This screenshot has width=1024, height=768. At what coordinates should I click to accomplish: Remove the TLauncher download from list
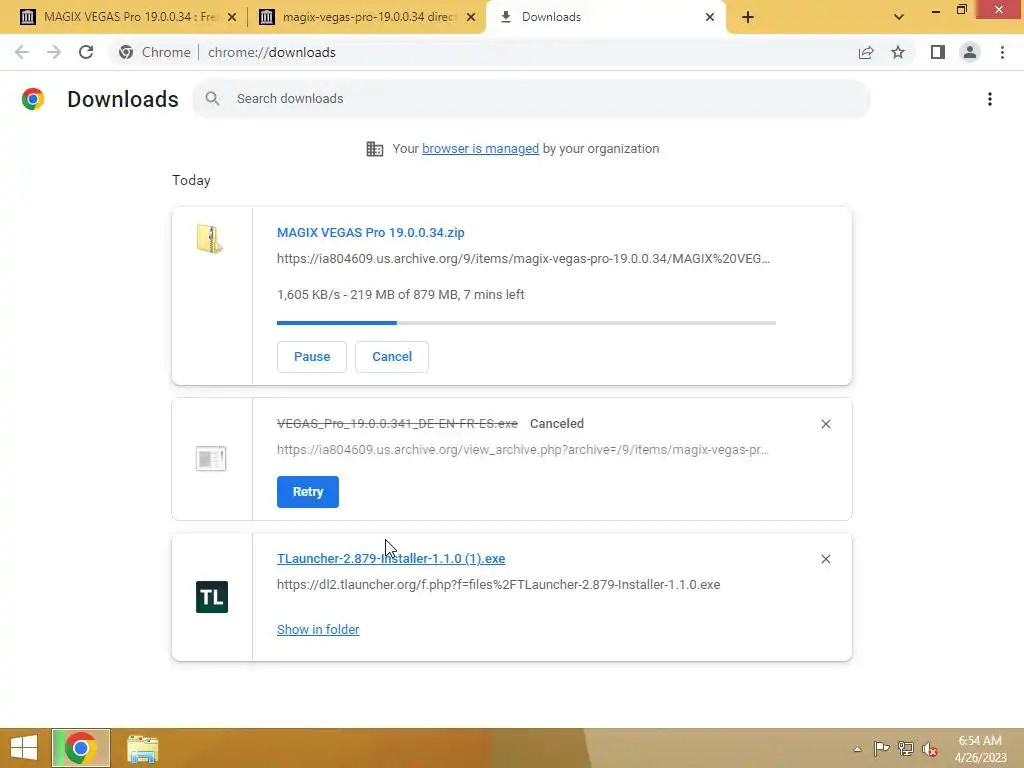(x=825, y=559)
